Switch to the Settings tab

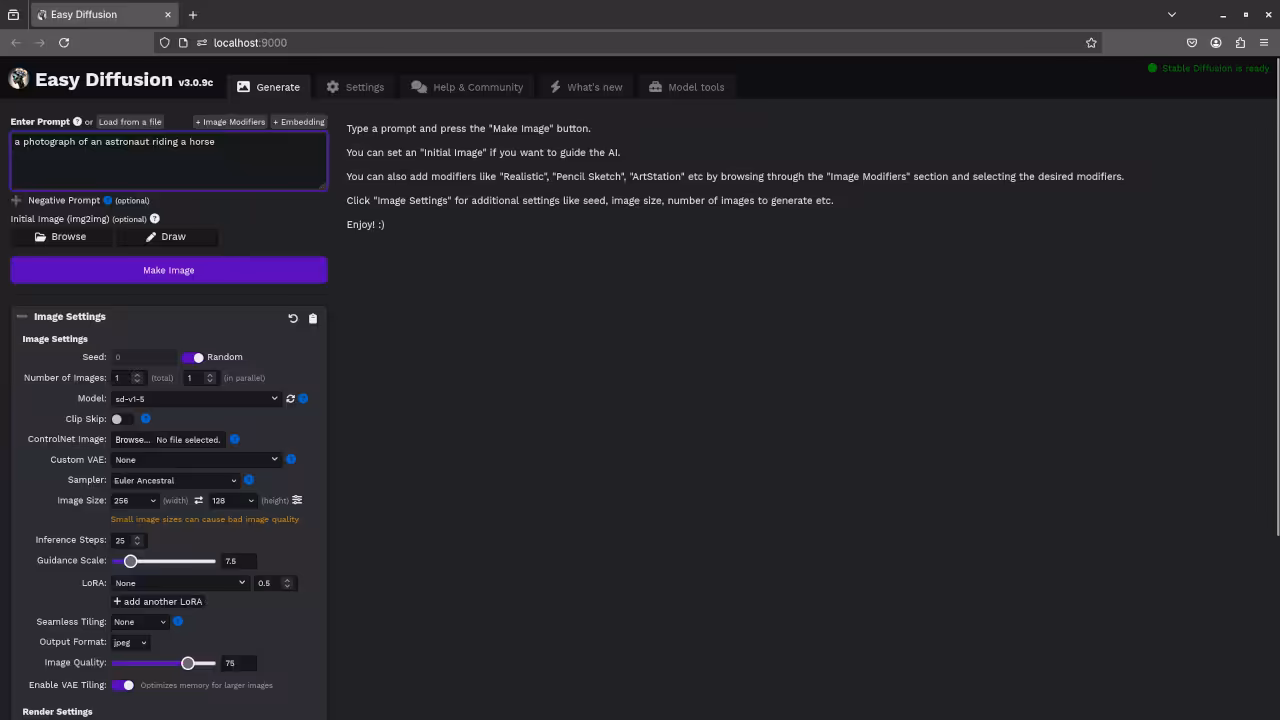click(x=355, y=87)
